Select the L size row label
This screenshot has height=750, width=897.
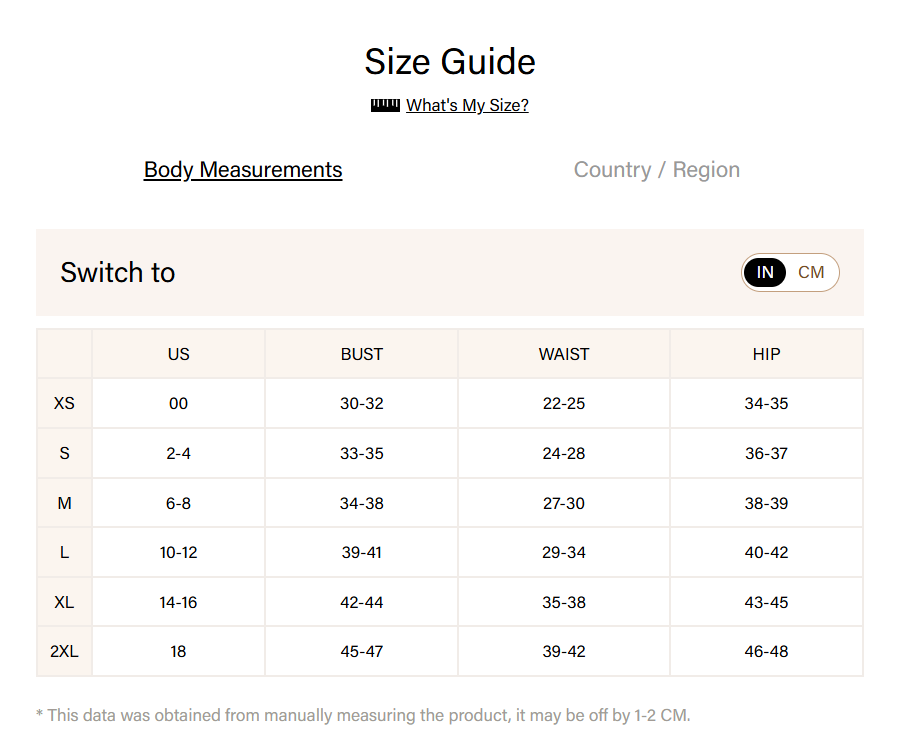coord(64,552)
